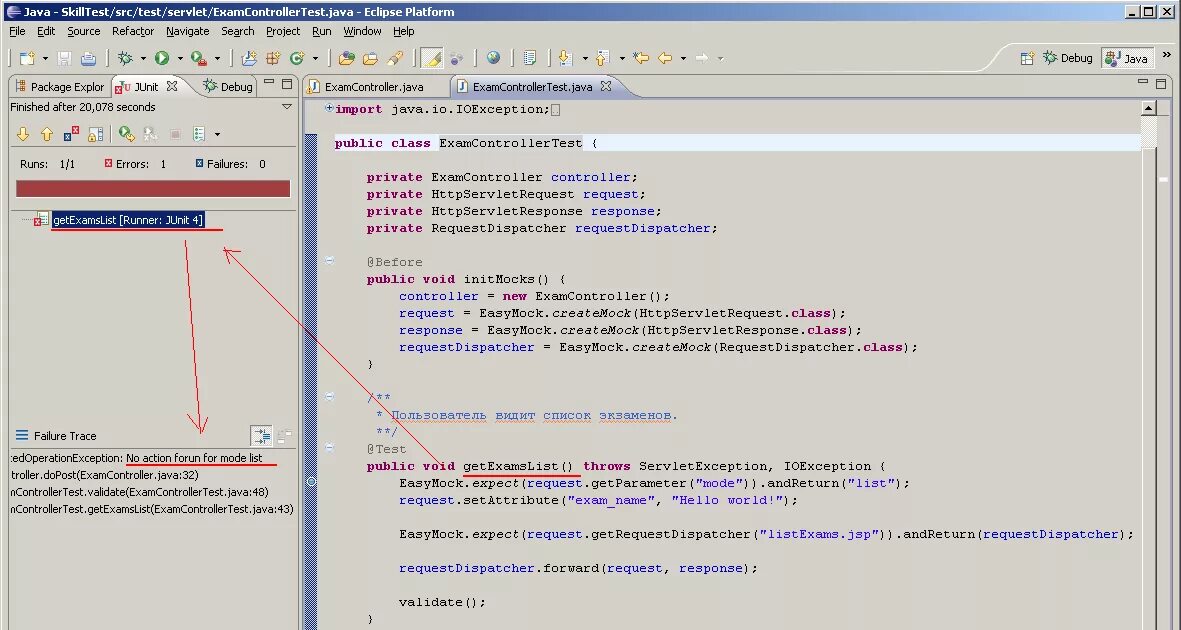Switch to the ExamController.java tab

click(x=375, y=87)
